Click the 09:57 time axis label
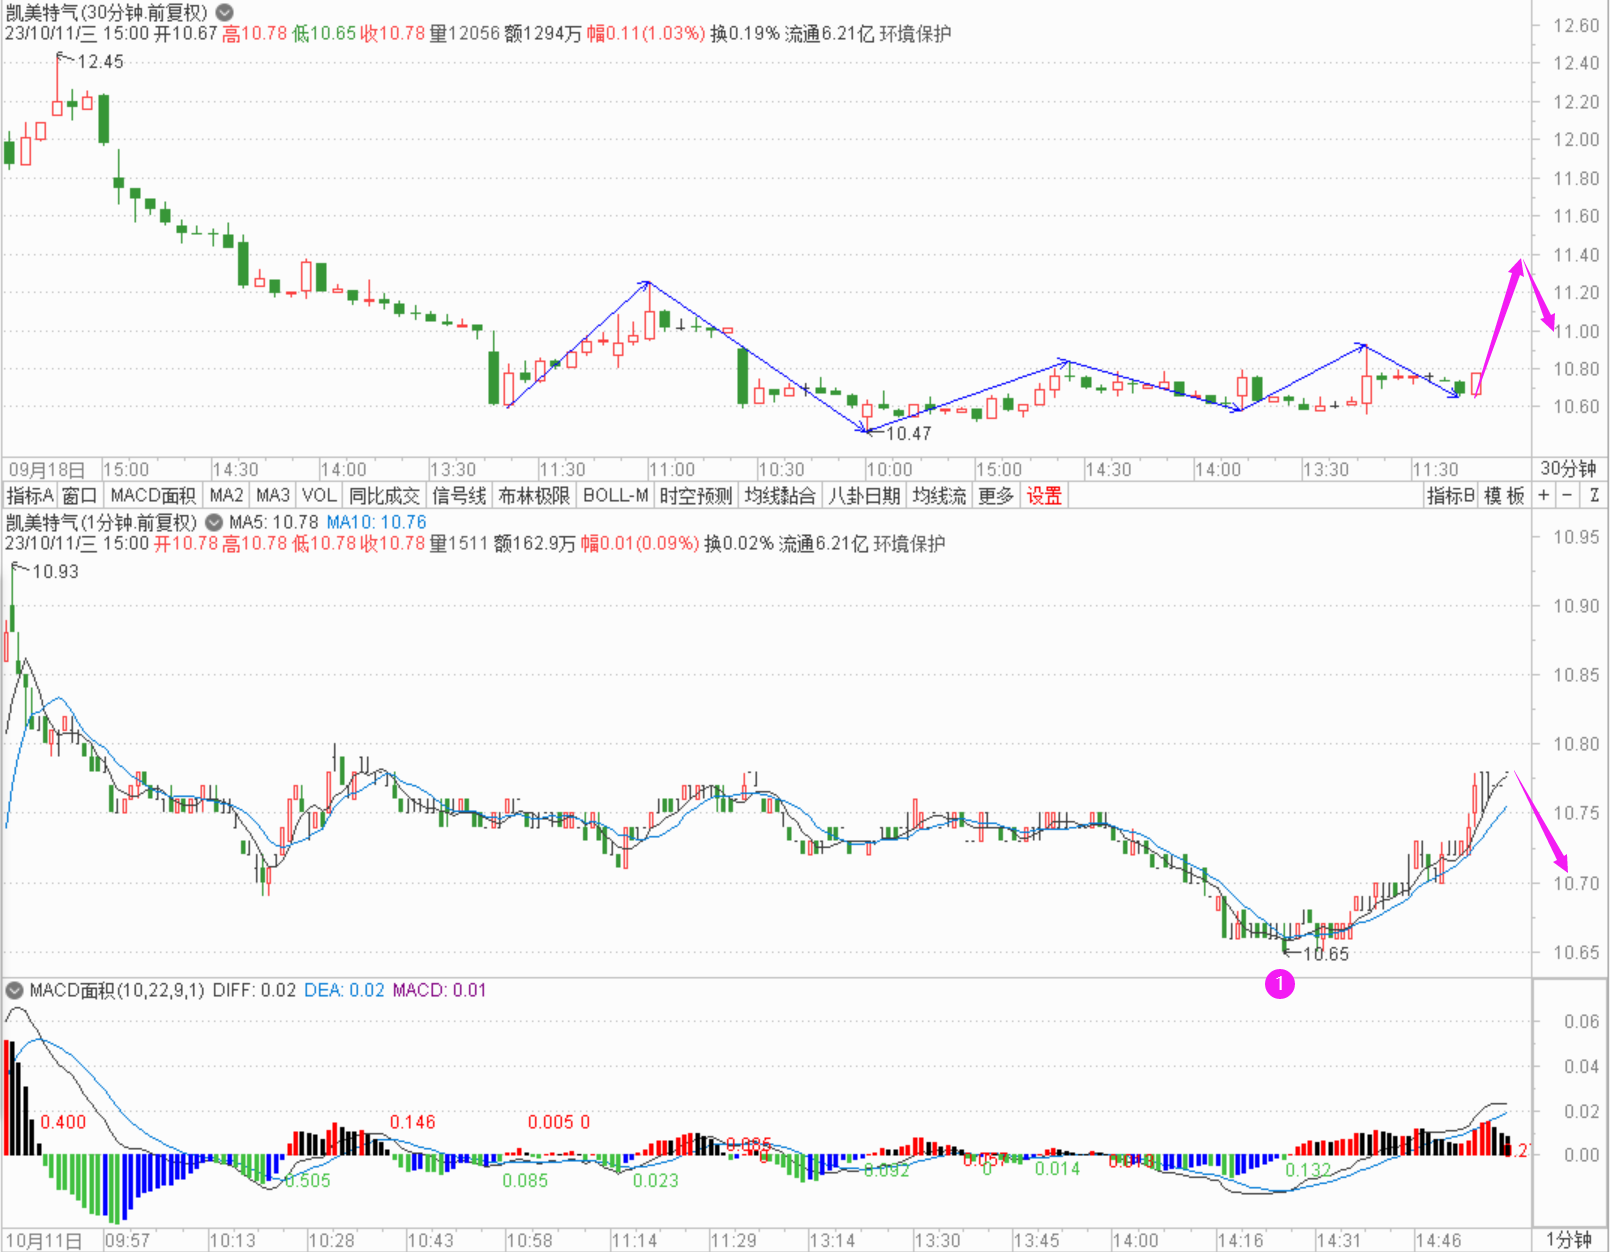 point(127,1241)
